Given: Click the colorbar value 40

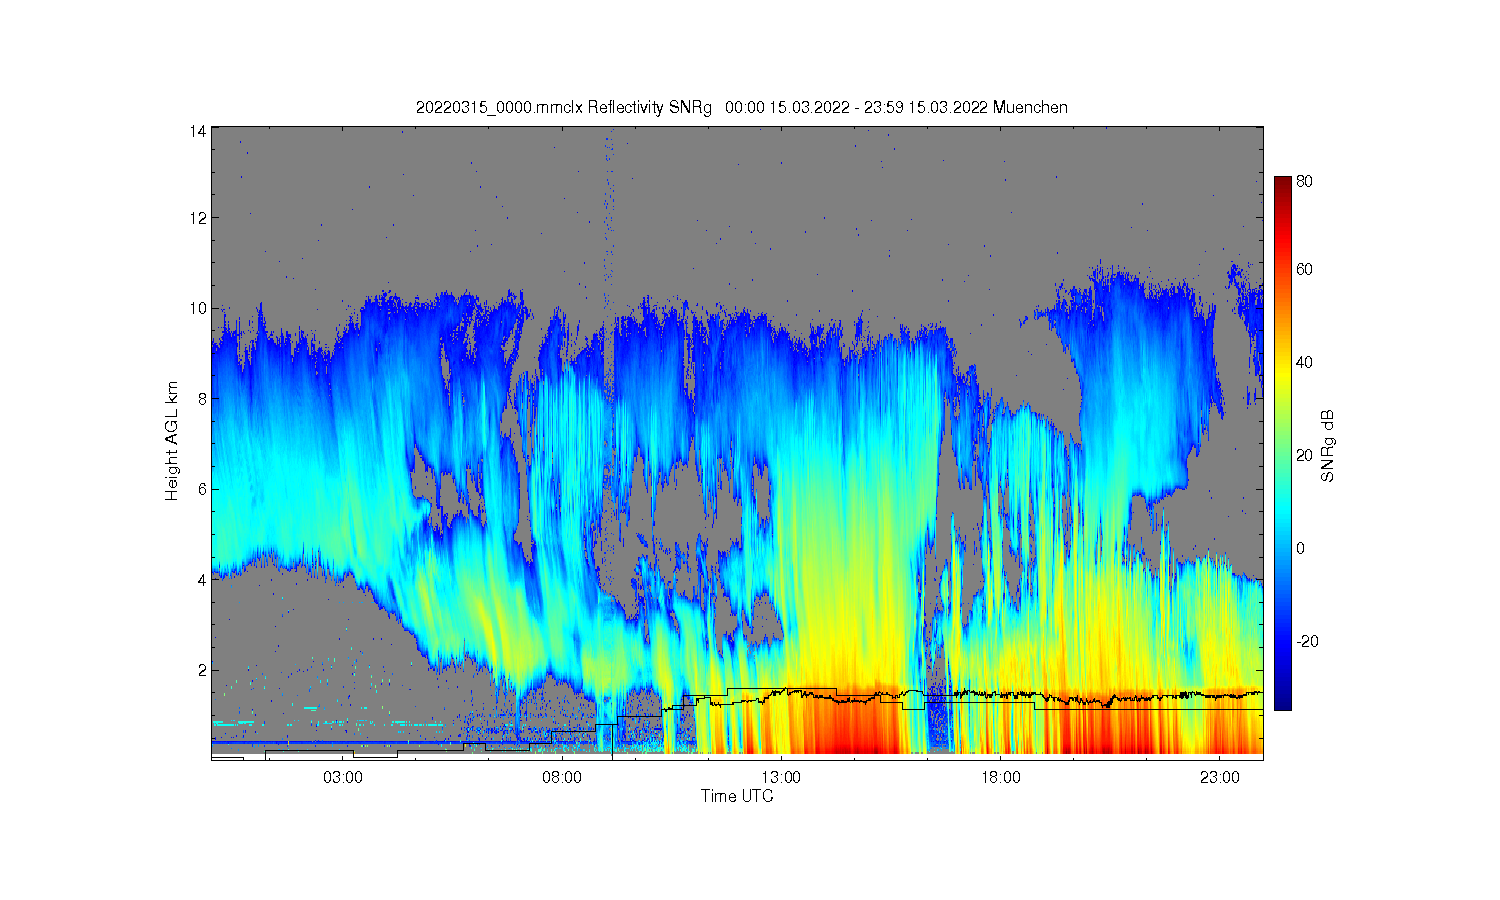Looking at the screenshot, I should coord(1305,363).
